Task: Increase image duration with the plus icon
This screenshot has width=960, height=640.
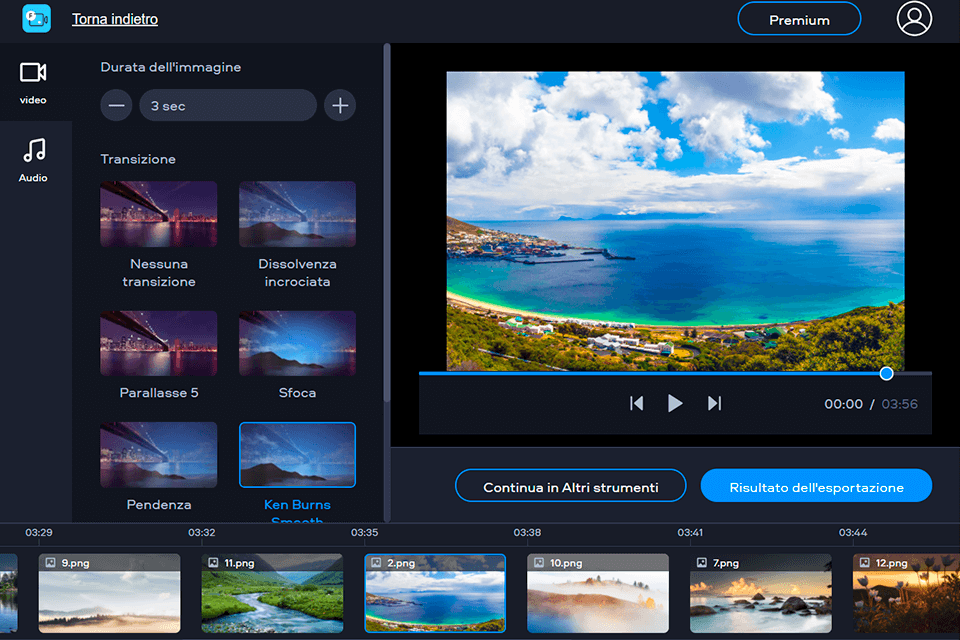Action: [339, 105]
